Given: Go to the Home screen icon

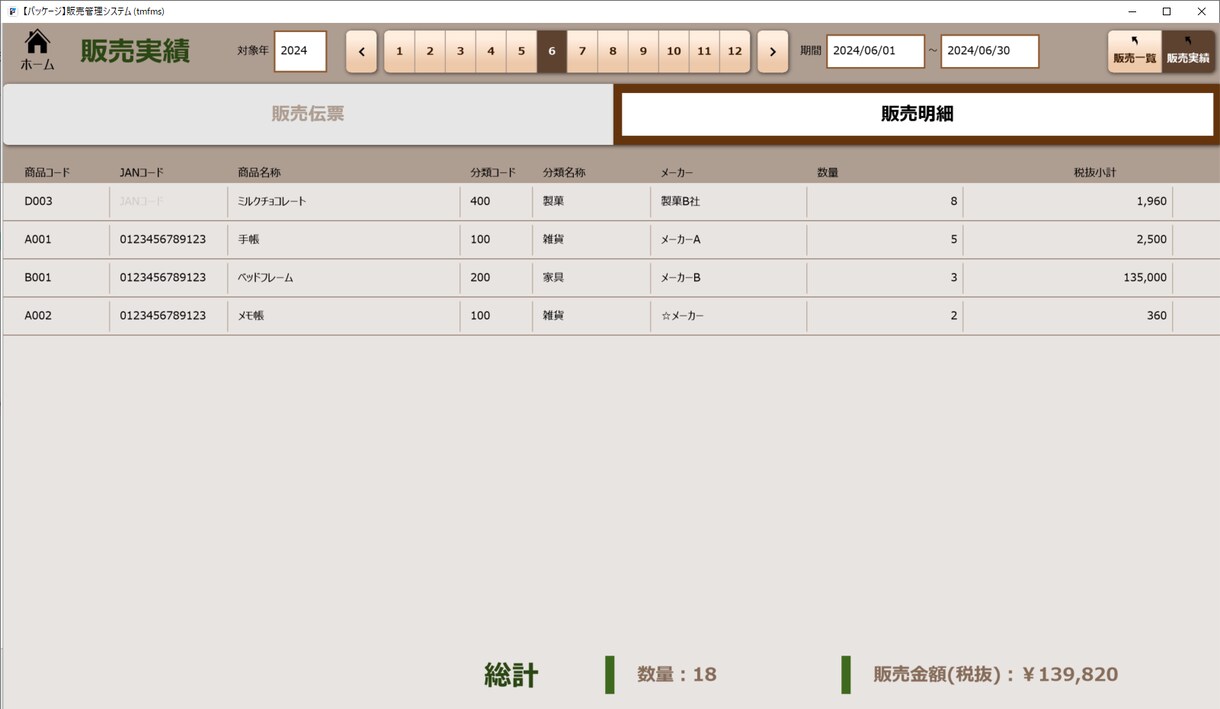Looking at the screenshot, I should point(38,50).
